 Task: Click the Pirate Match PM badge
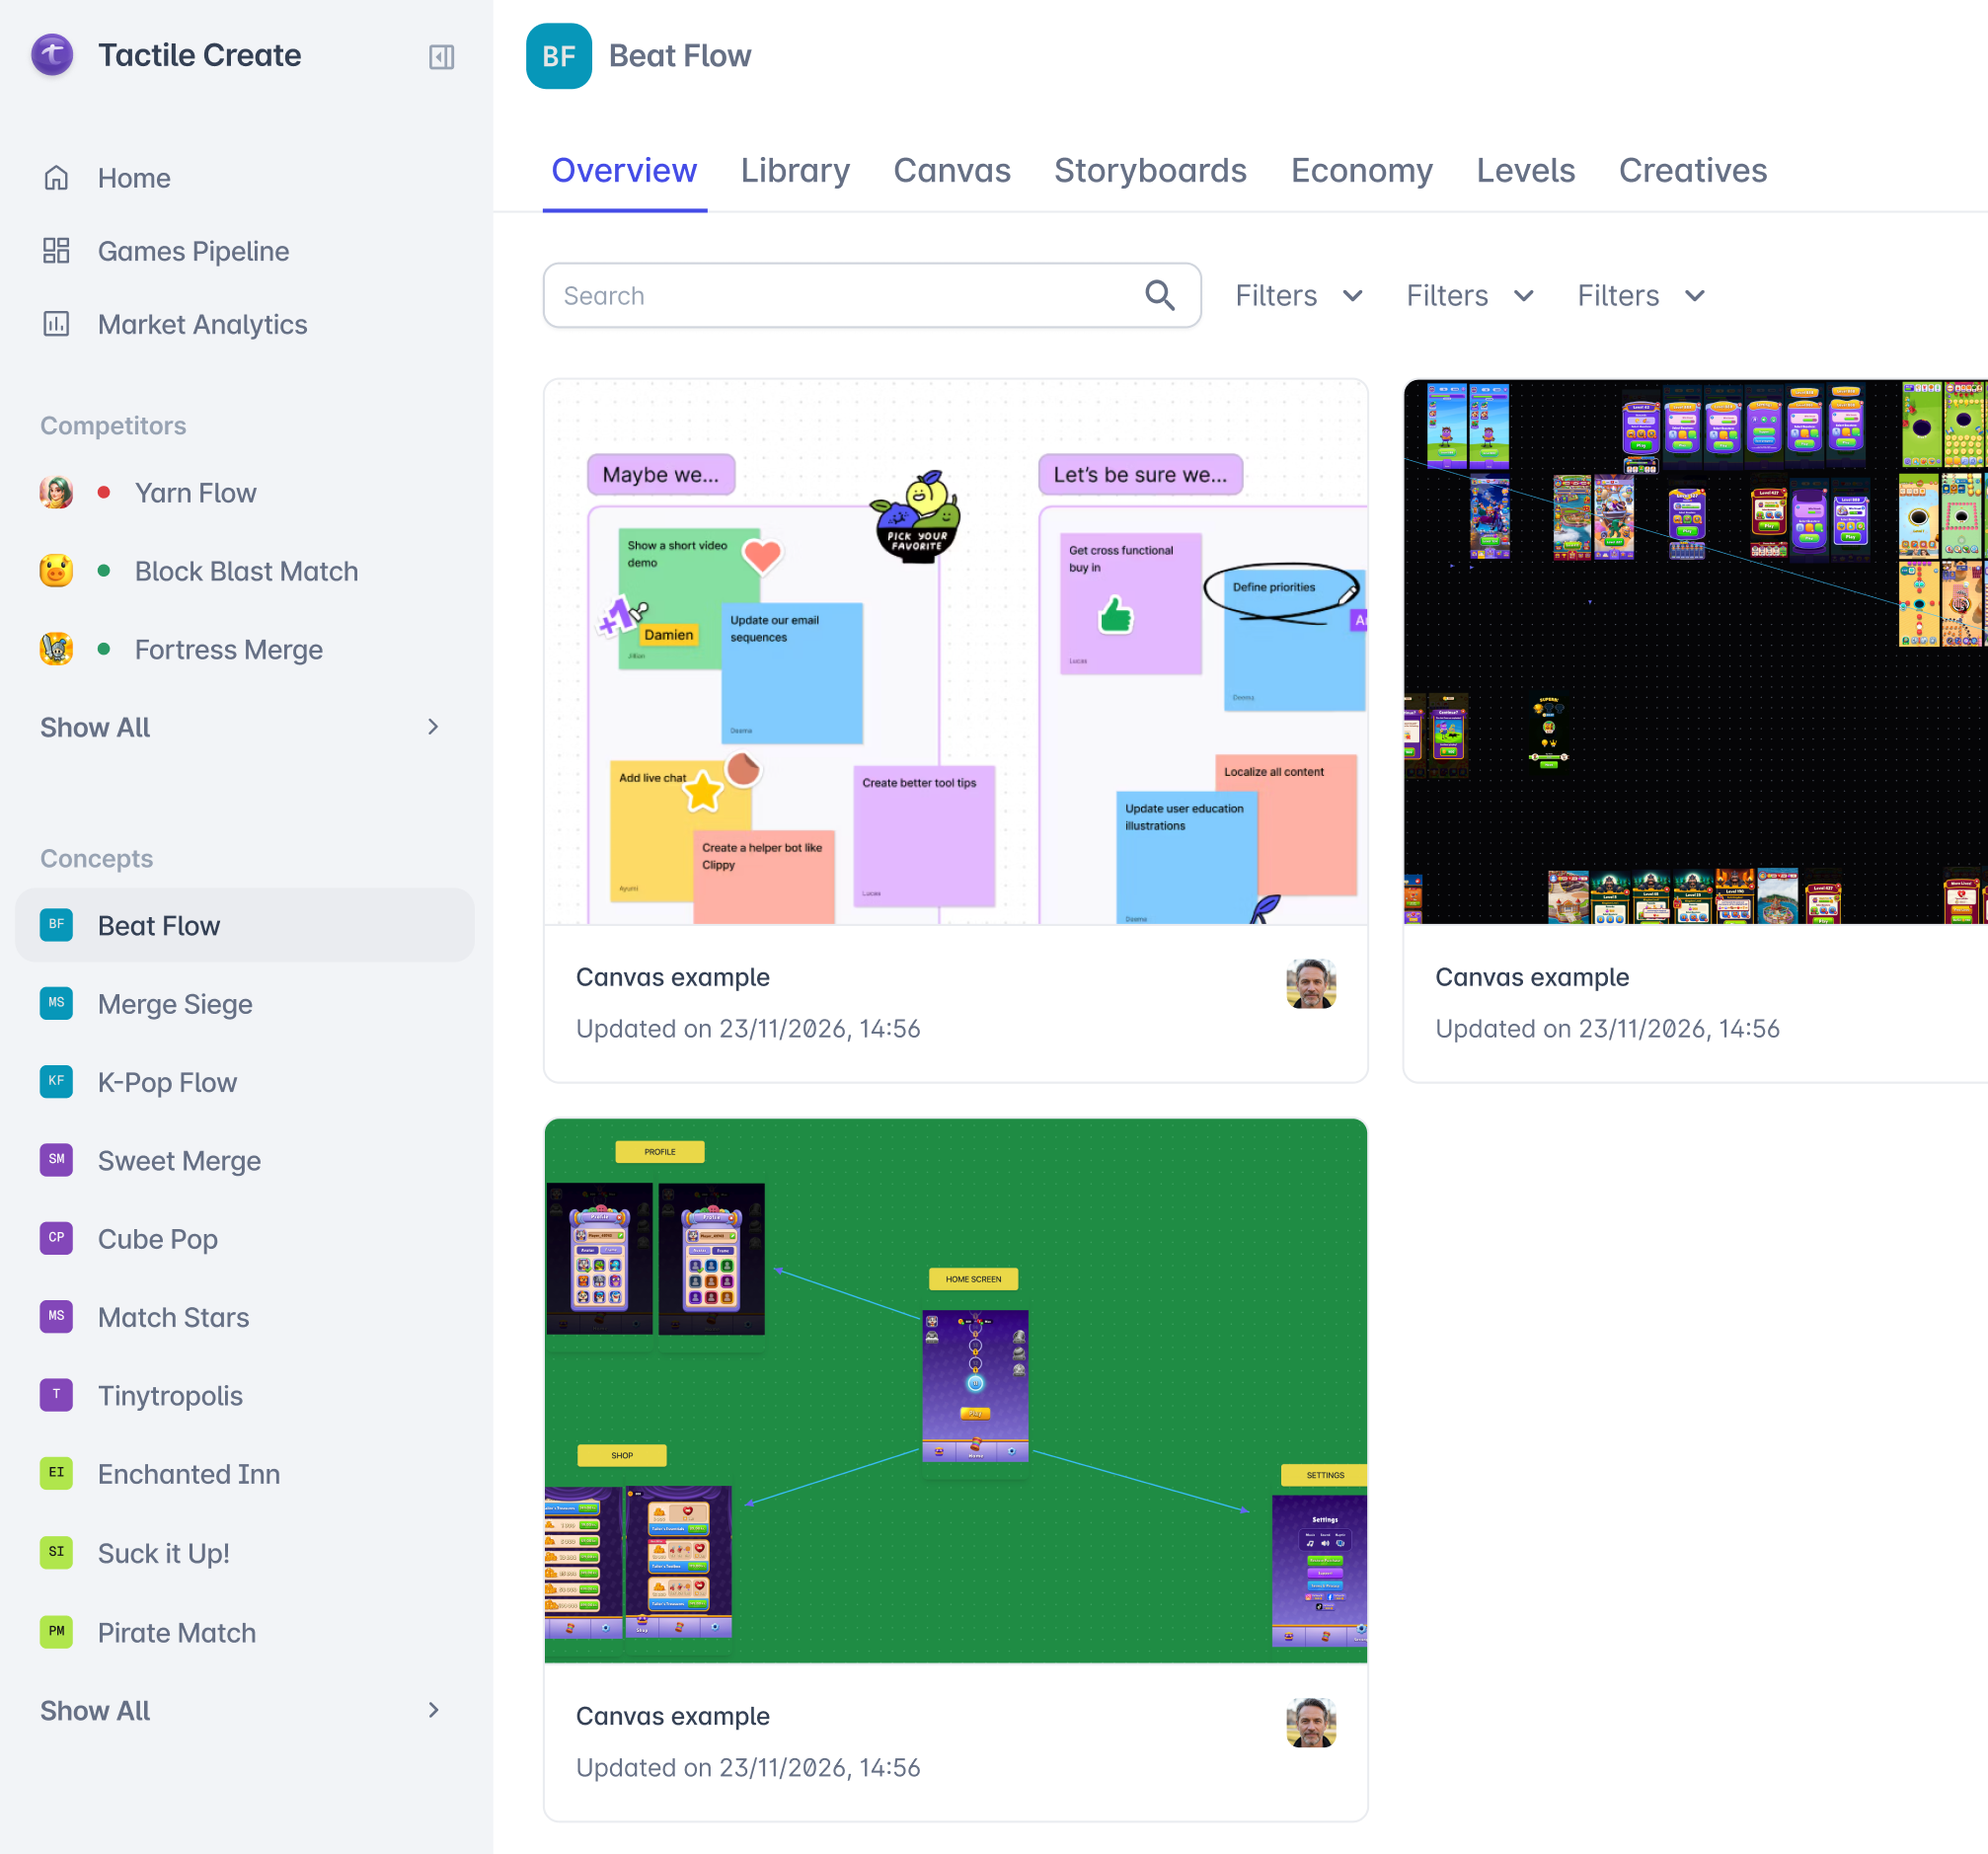point(56,1631)
